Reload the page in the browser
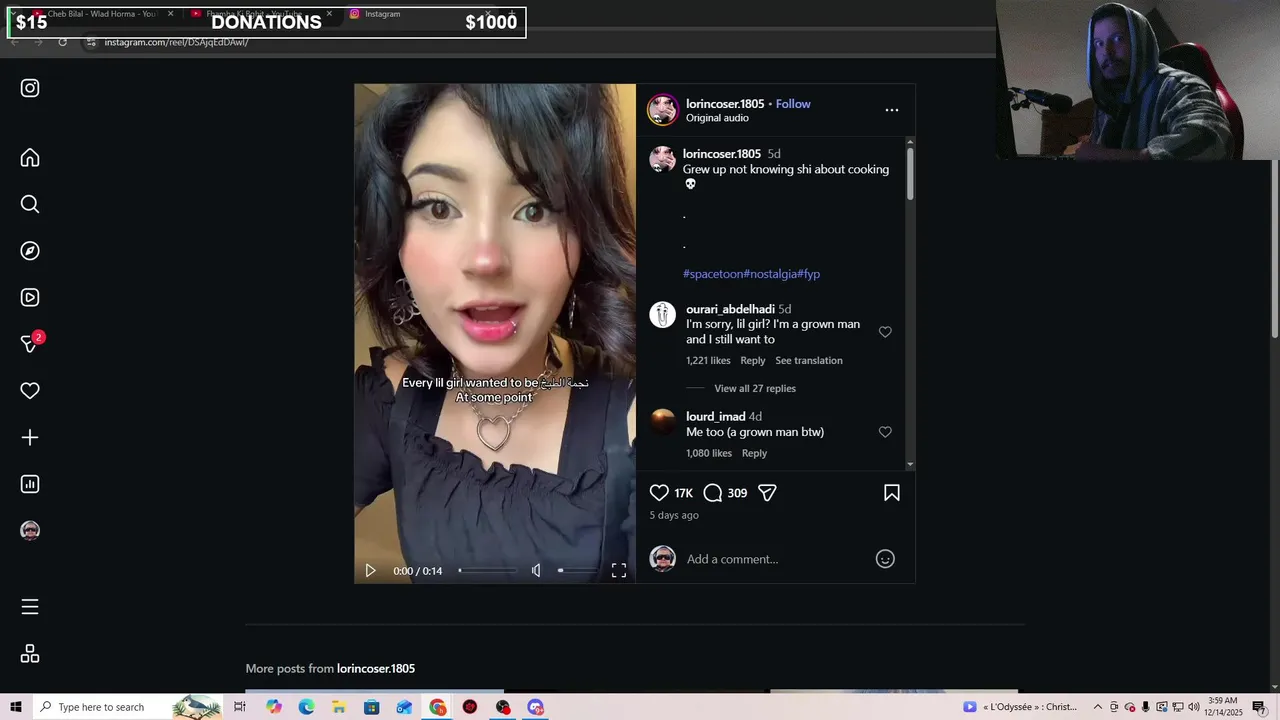 click(x=62, y=42)
